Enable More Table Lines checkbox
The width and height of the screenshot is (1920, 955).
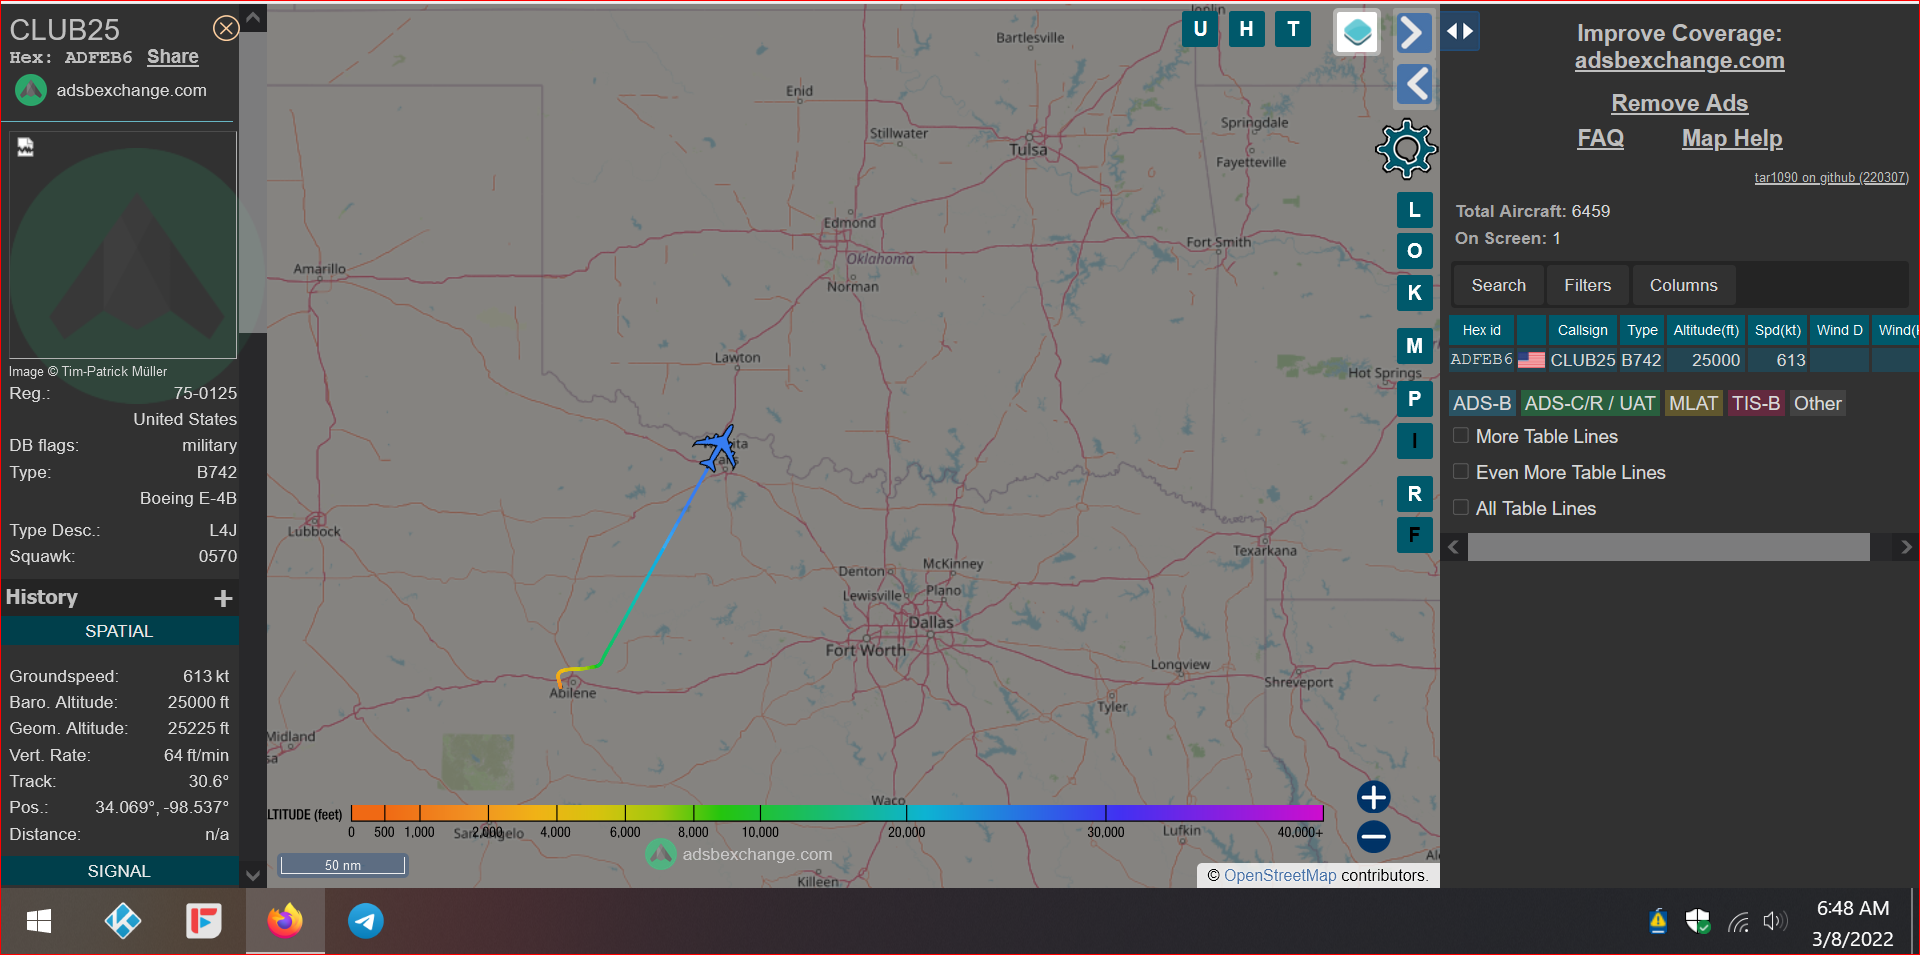coord(1461,436)
